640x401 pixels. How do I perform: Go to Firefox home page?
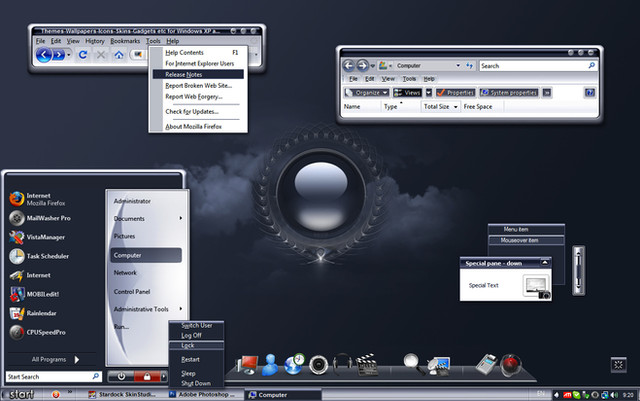pyautogui.click(x=119, y=54)
